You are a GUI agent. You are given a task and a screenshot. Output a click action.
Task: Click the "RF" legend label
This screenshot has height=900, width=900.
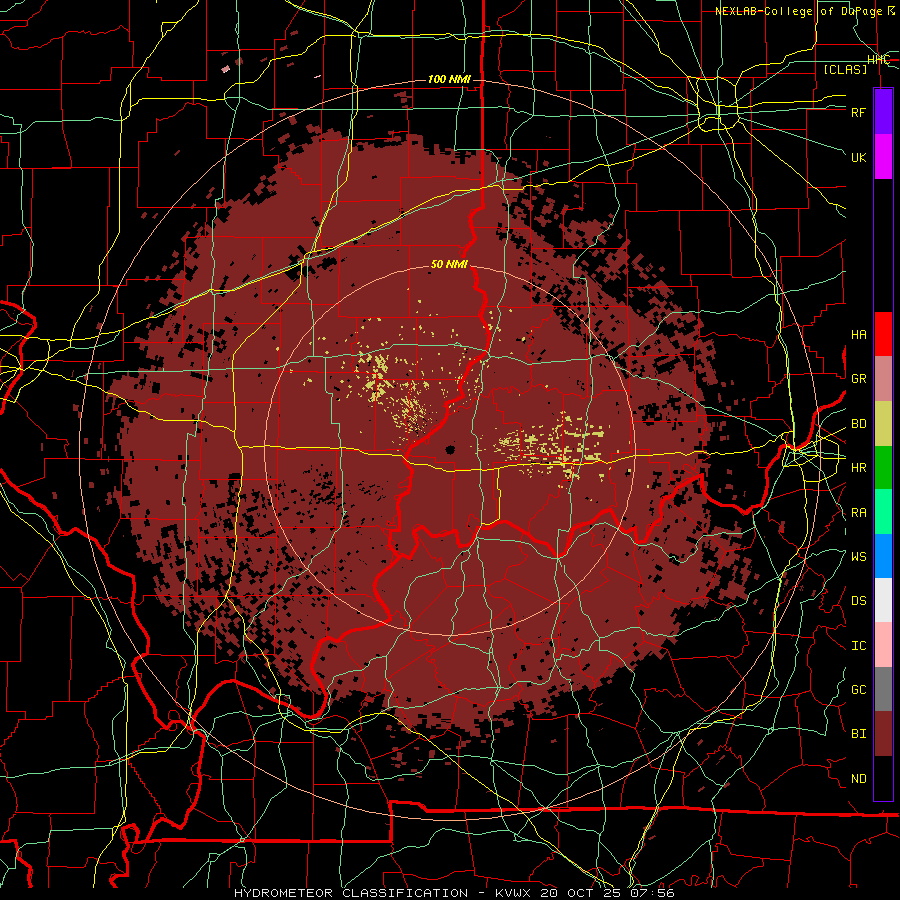pyautogui.click(x=859, y=112)
